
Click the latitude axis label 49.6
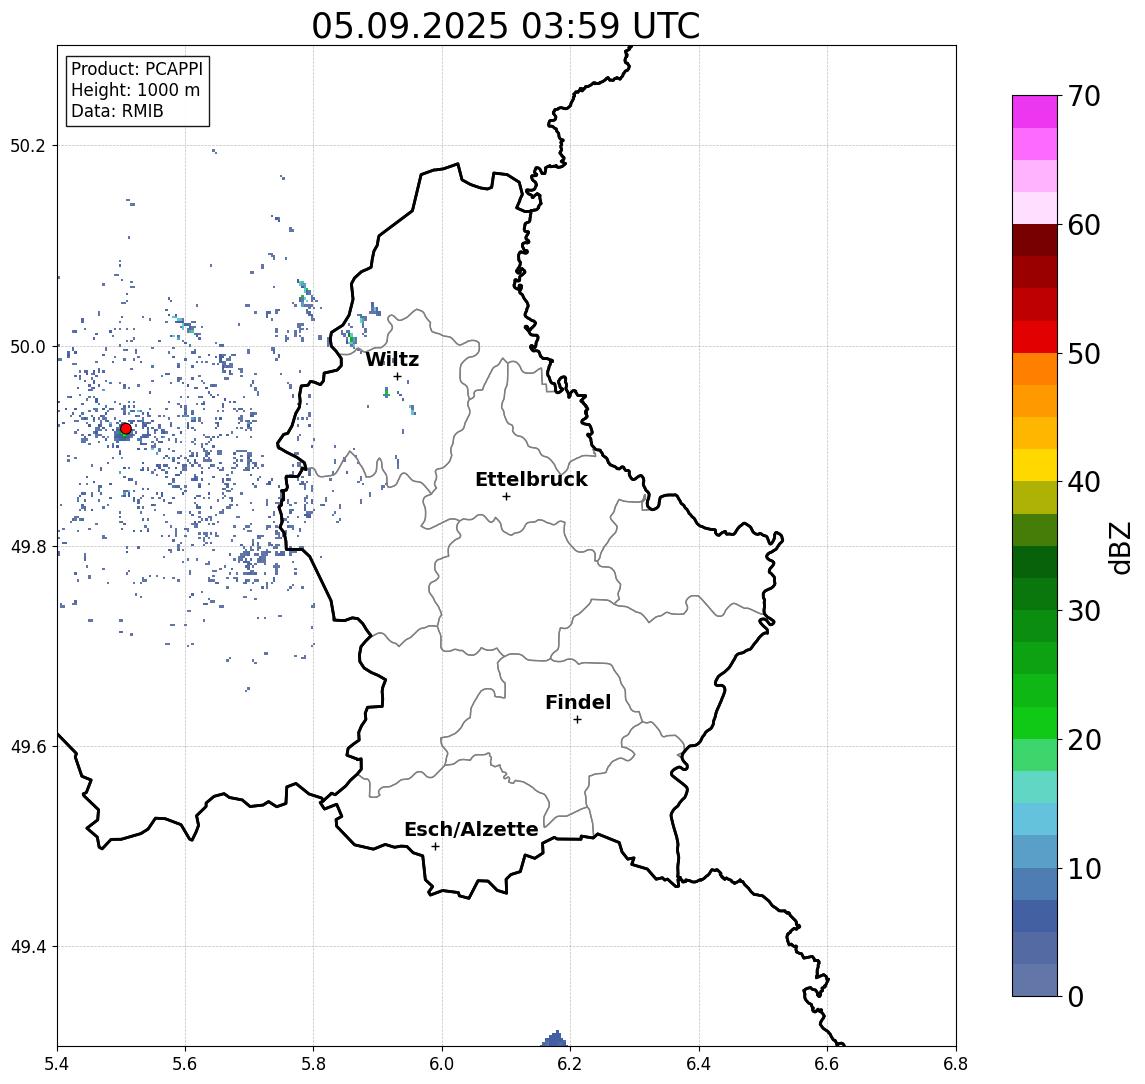(x=28, y=747)
